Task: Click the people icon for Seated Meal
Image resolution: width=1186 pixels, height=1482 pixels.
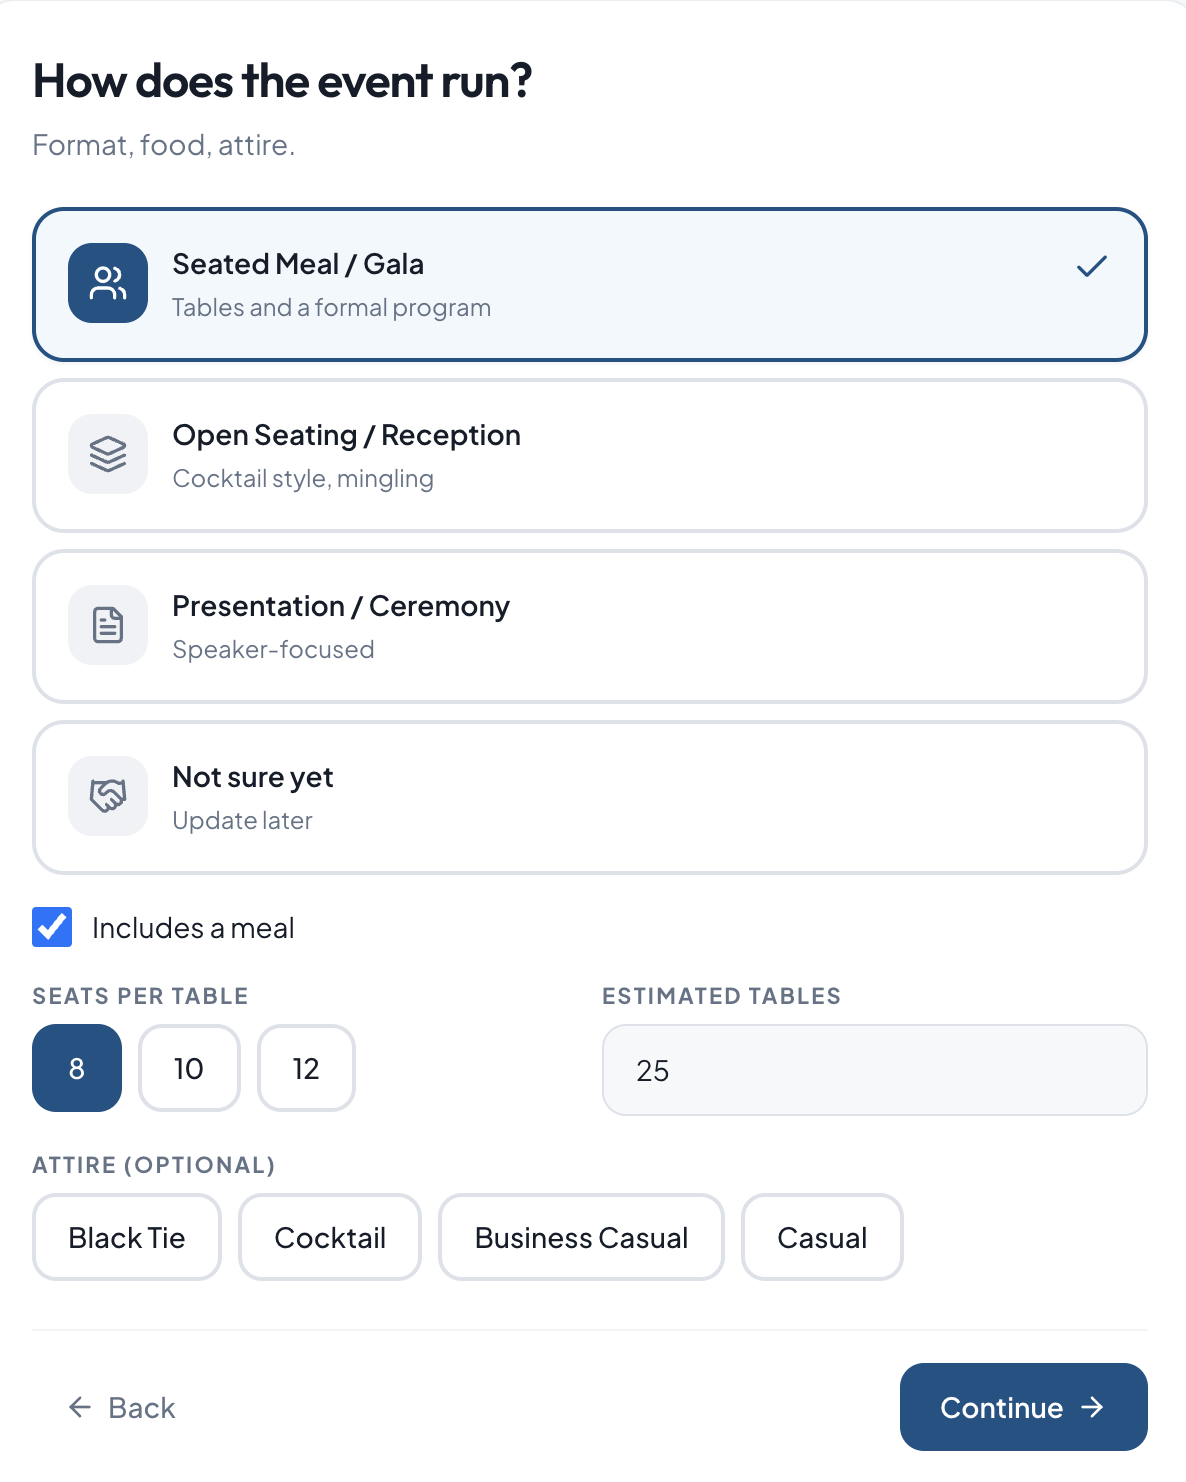Action: [x=108, y=283]
